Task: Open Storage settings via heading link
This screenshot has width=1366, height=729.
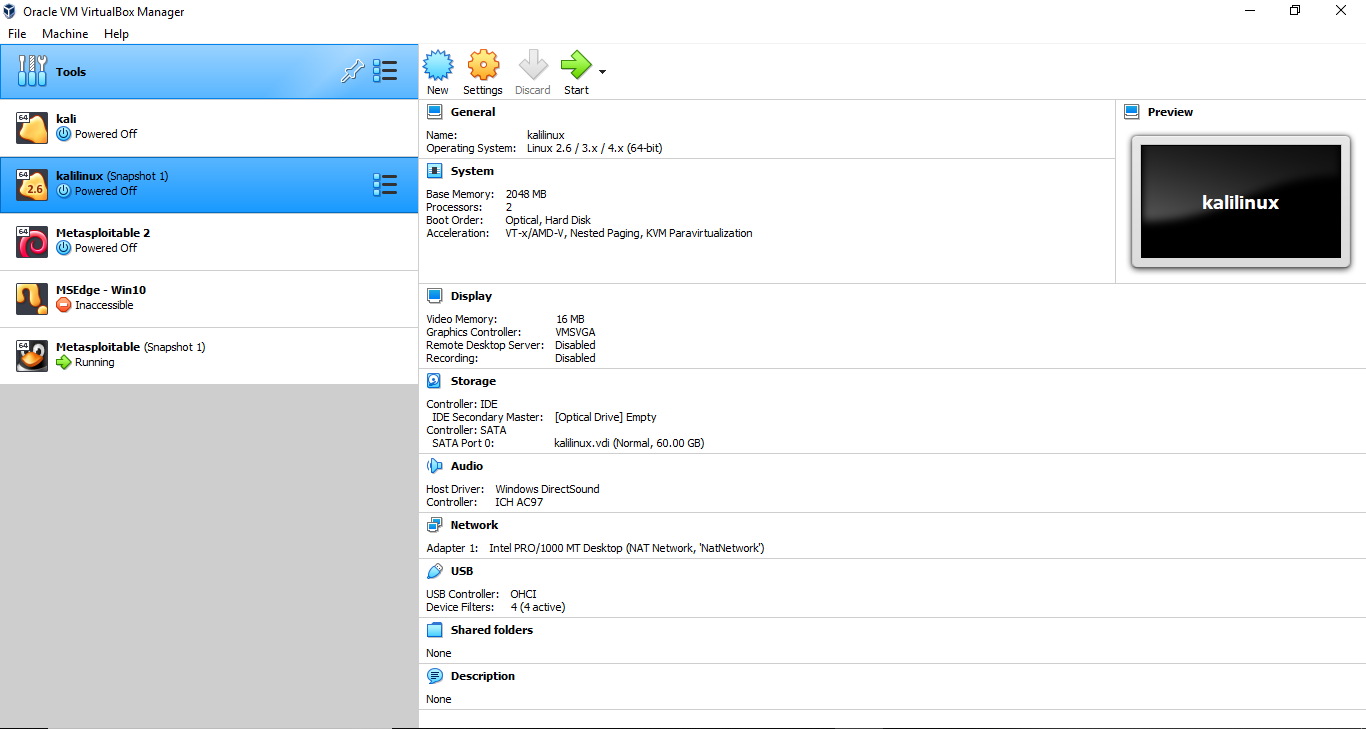Action: pyautogui.click(x=473, y=381)
